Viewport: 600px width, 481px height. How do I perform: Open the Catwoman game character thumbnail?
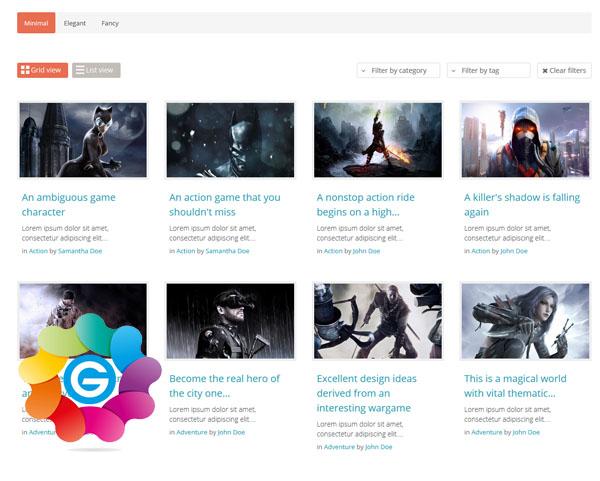[83, 140]
